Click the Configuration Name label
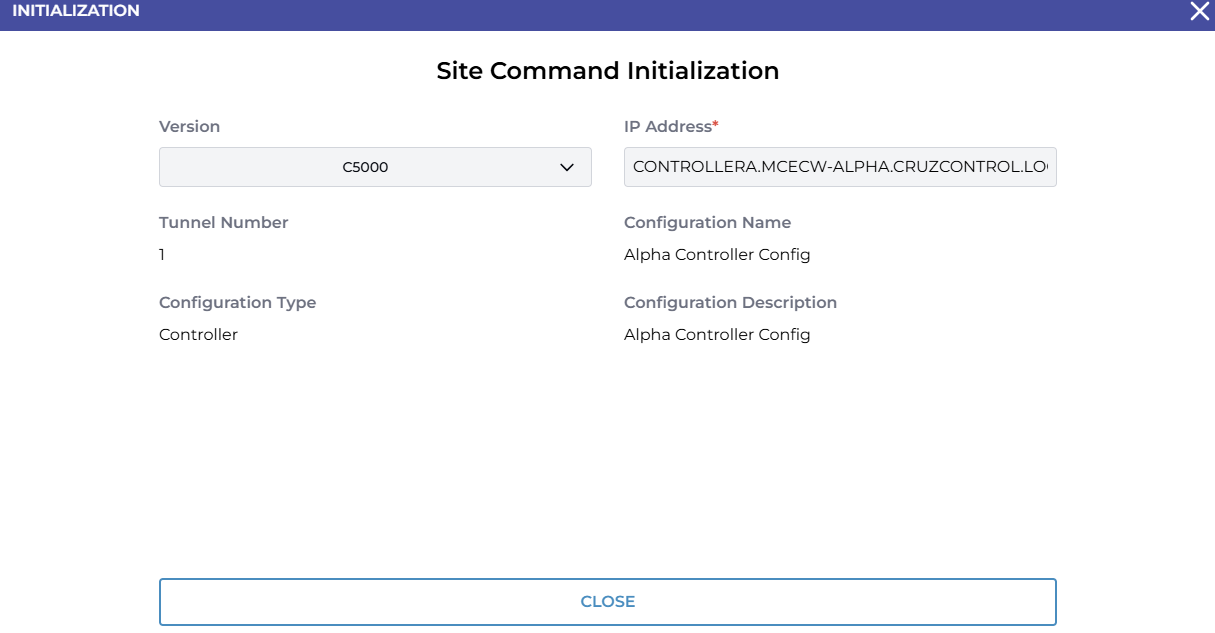This screenshot has height=633, width=1215. click(x=707, y=223)
